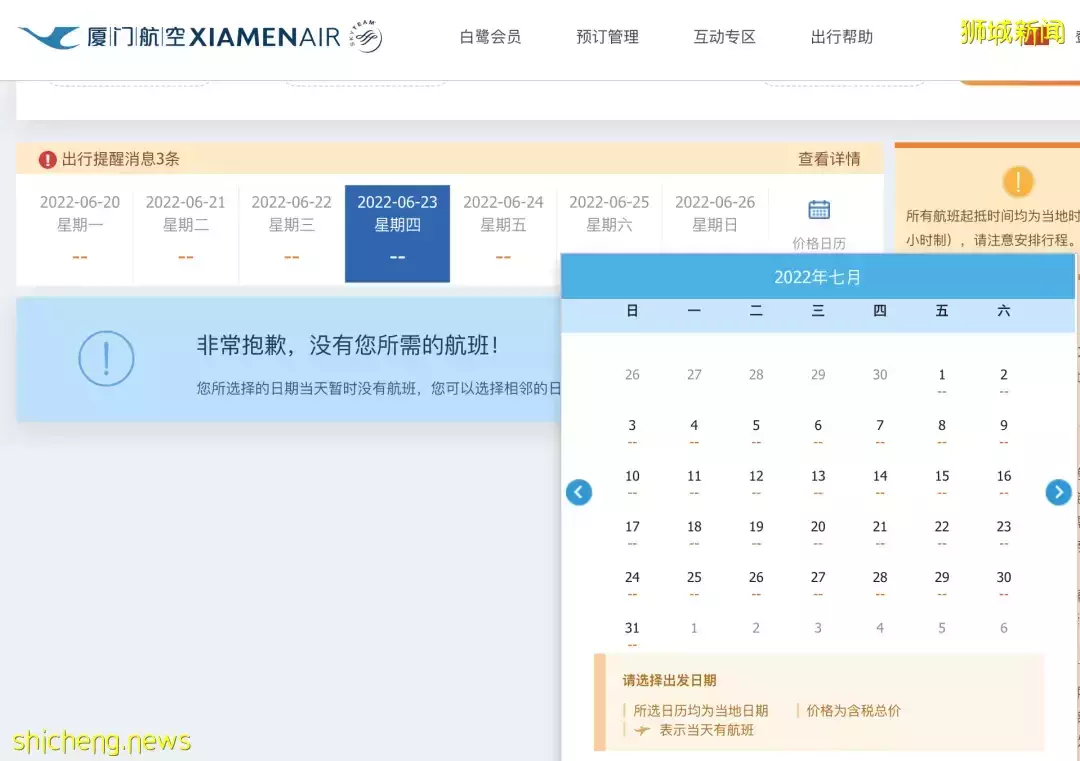This screenshot has height=761, width=1080.
Task: Advance to the next month with right arrow
Action: coord(1058,492)
